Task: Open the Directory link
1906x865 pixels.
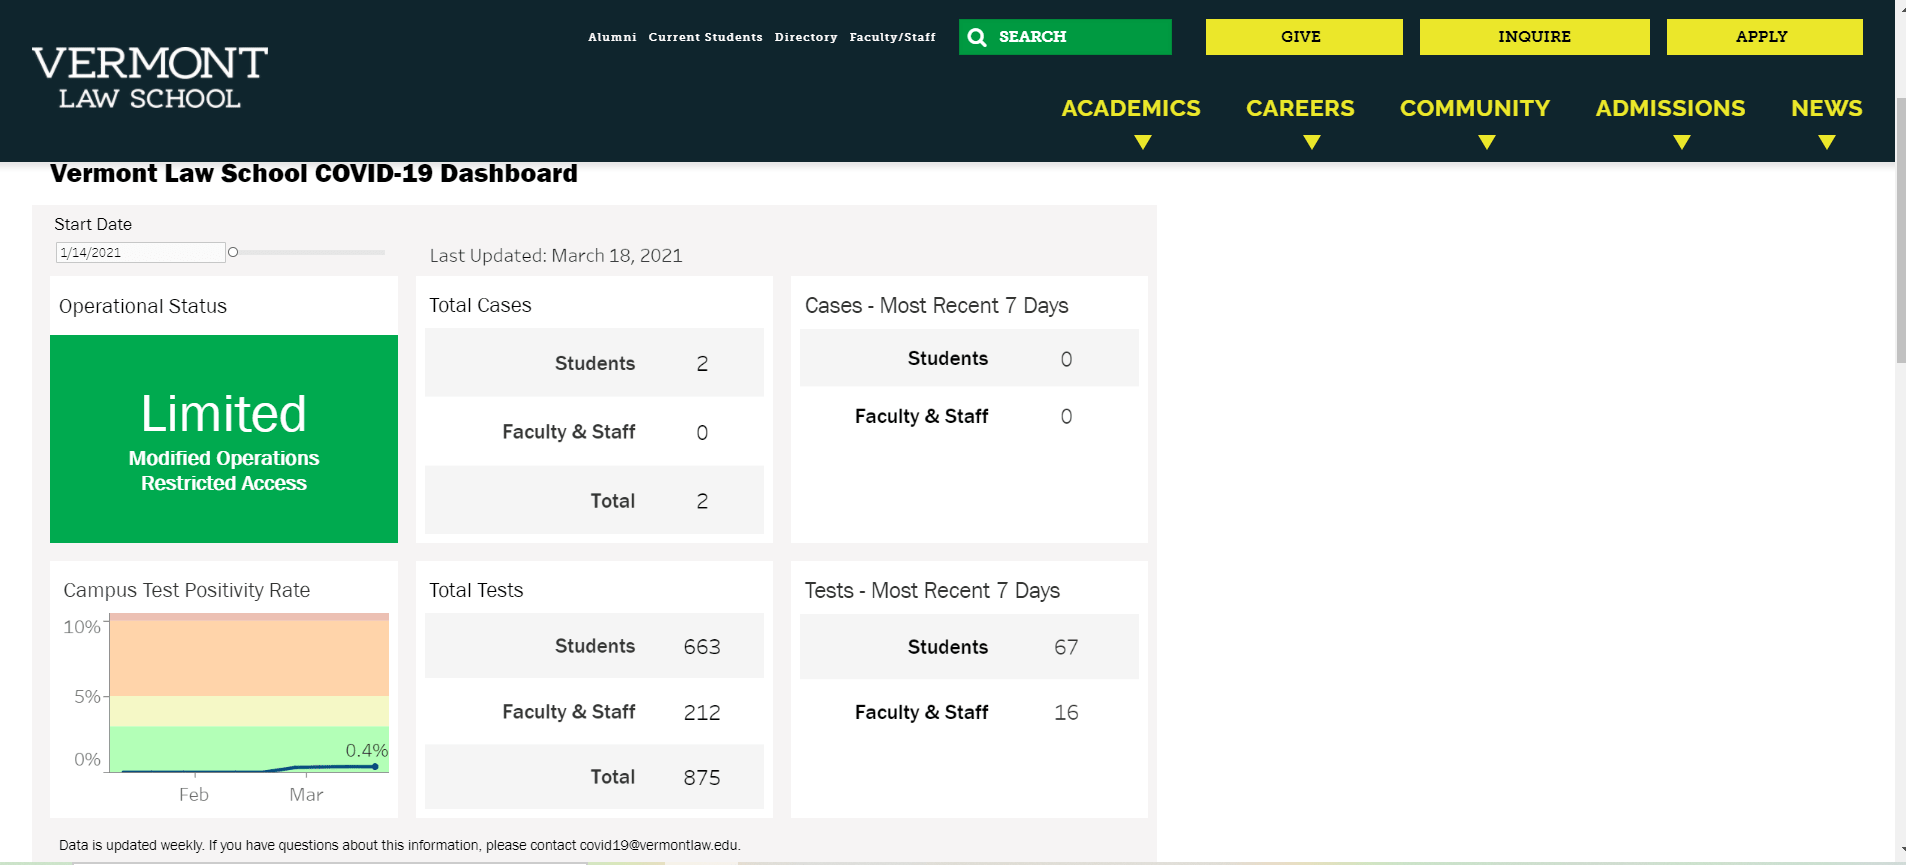Action: [806, 37]
